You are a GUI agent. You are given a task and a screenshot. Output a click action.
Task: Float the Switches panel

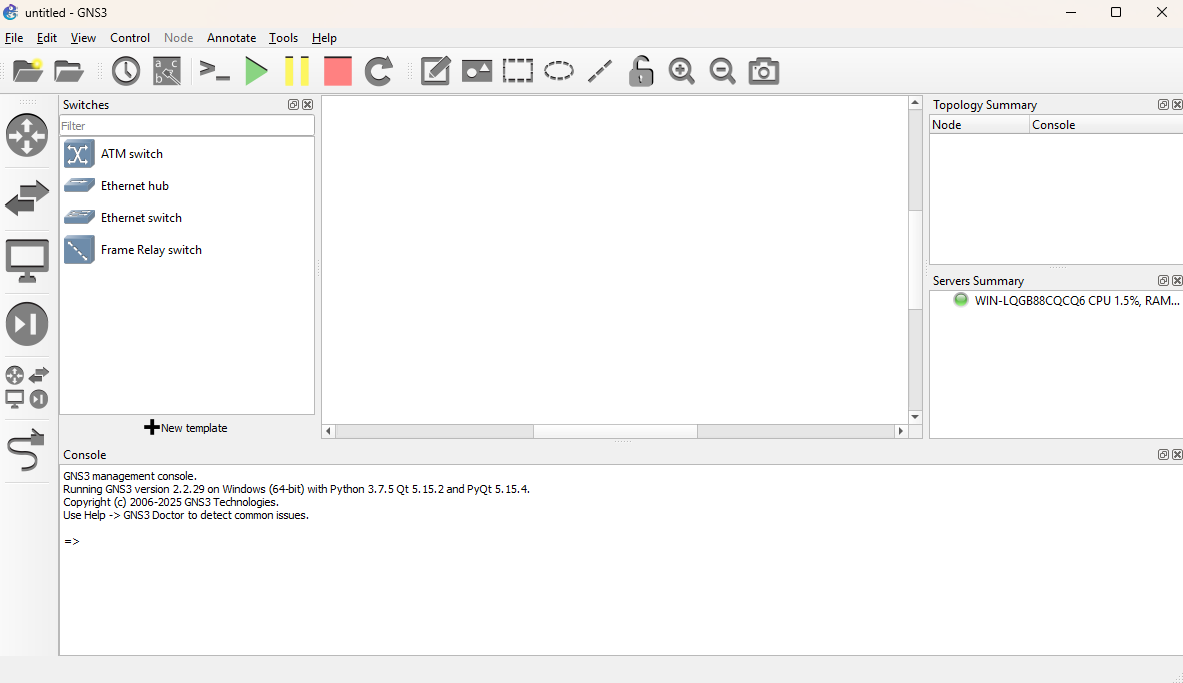(x=293, y=105)
